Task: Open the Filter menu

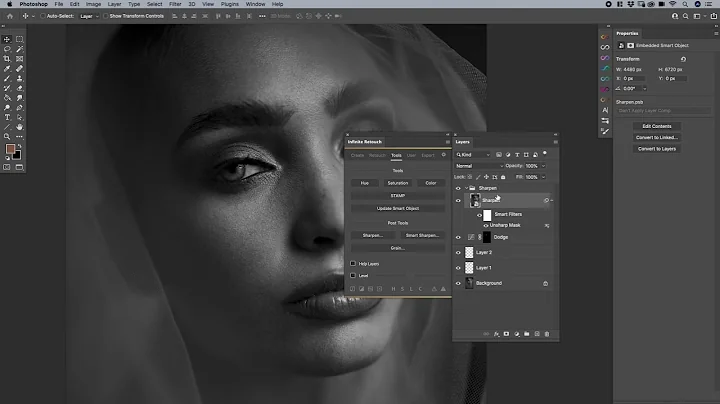Action: [x=175, y=4]
